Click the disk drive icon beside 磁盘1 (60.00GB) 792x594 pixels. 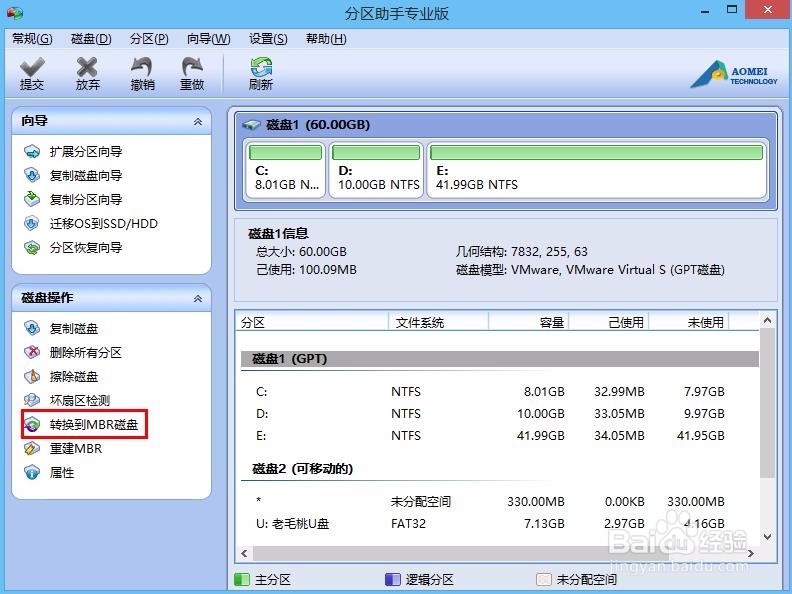point(251,124)
